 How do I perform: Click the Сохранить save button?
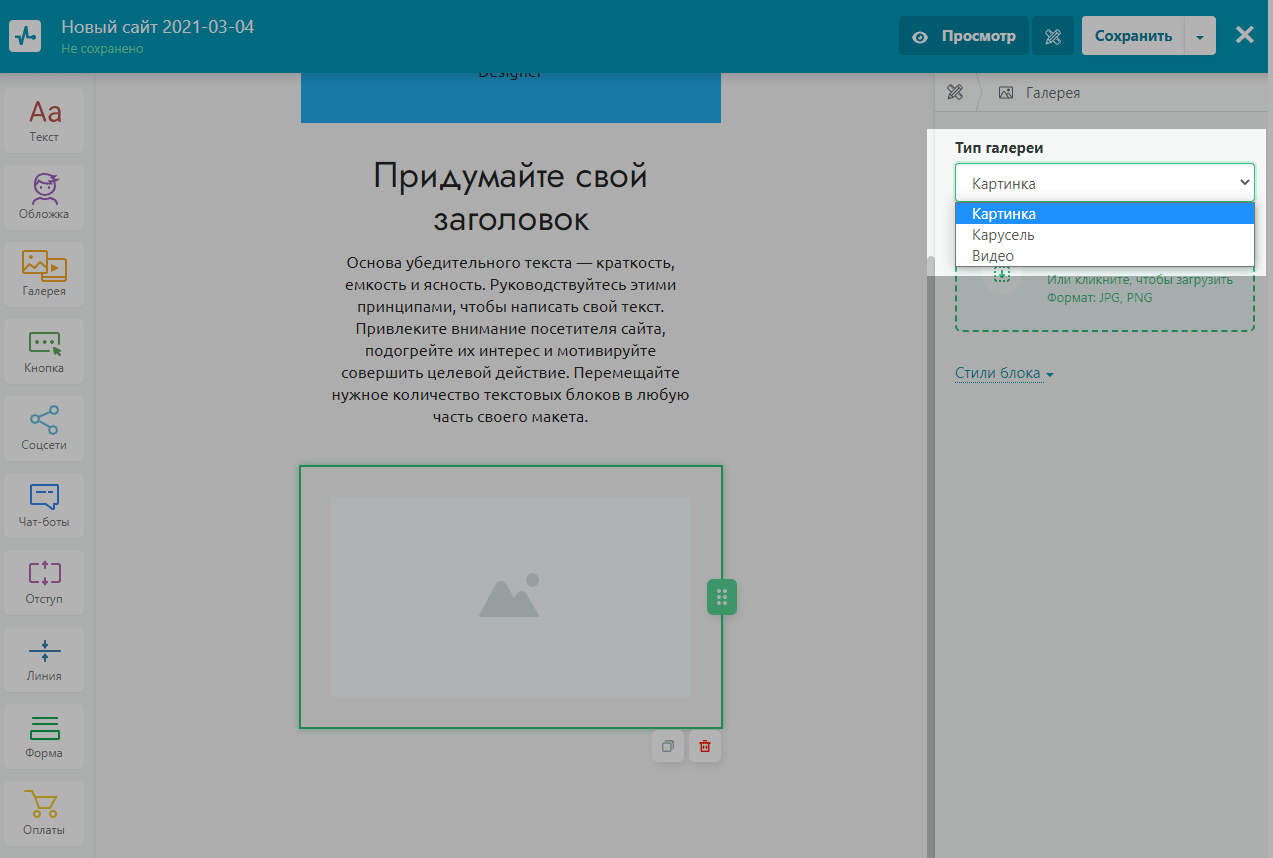(1133, 36)
